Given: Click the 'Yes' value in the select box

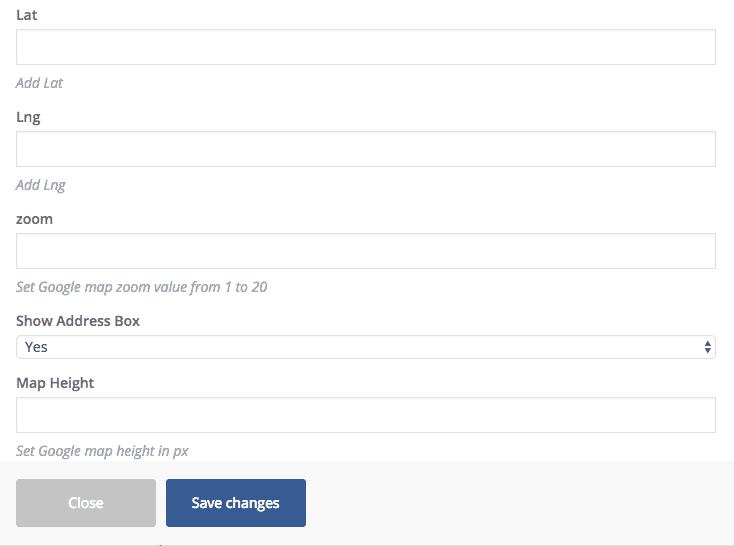Looking at the screenshot, I should [x=37, y=347].
